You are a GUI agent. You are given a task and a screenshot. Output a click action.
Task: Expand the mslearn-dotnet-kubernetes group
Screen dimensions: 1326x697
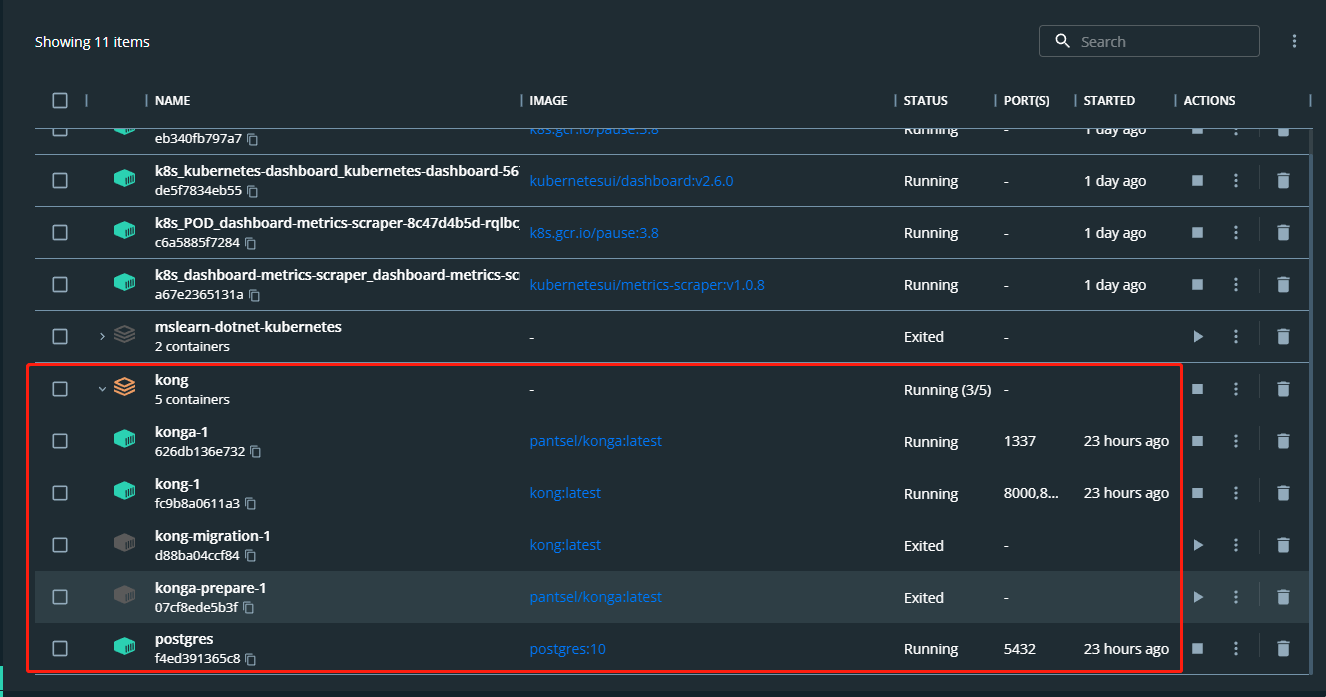[x=102, y=337]
